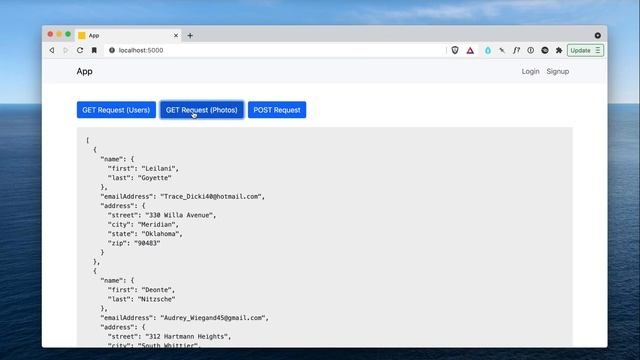
Task: Click the dark round extension icon
Action: point(545,50)
